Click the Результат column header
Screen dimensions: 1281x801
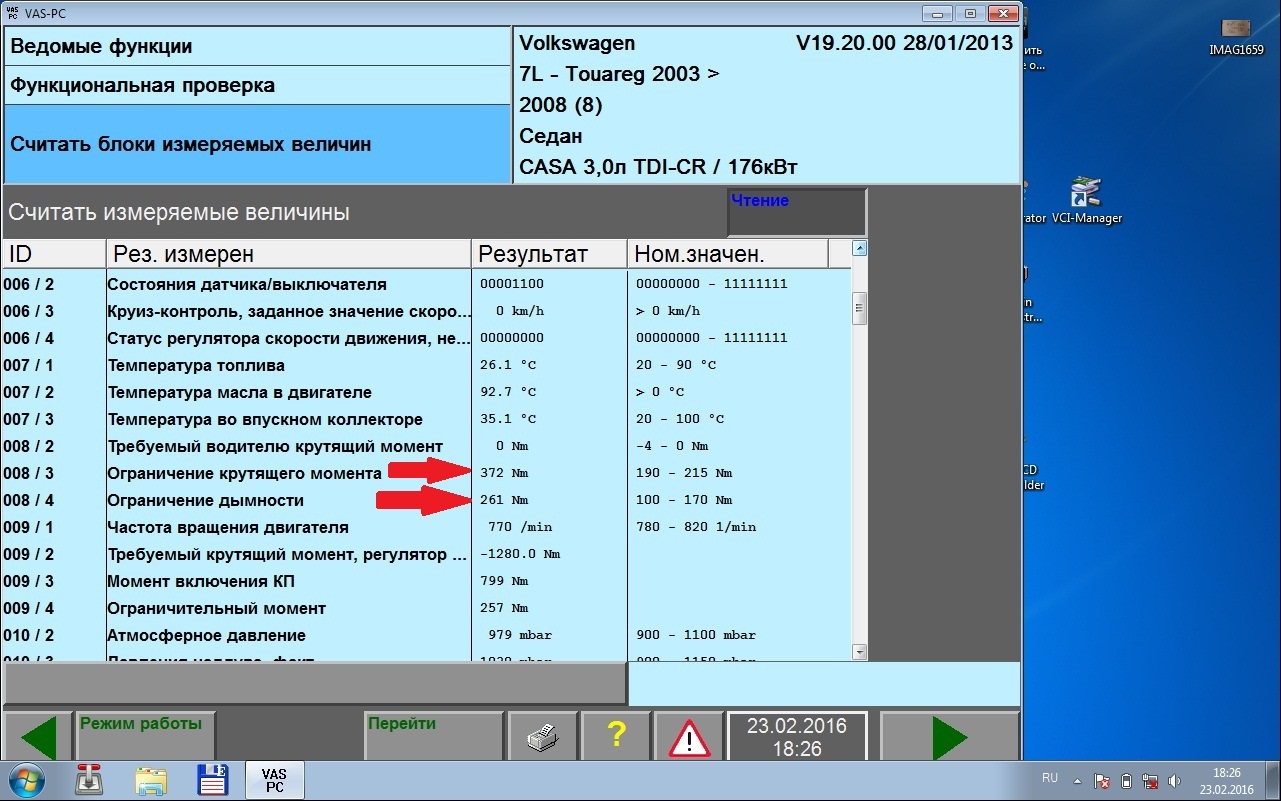tap(549, 254)
